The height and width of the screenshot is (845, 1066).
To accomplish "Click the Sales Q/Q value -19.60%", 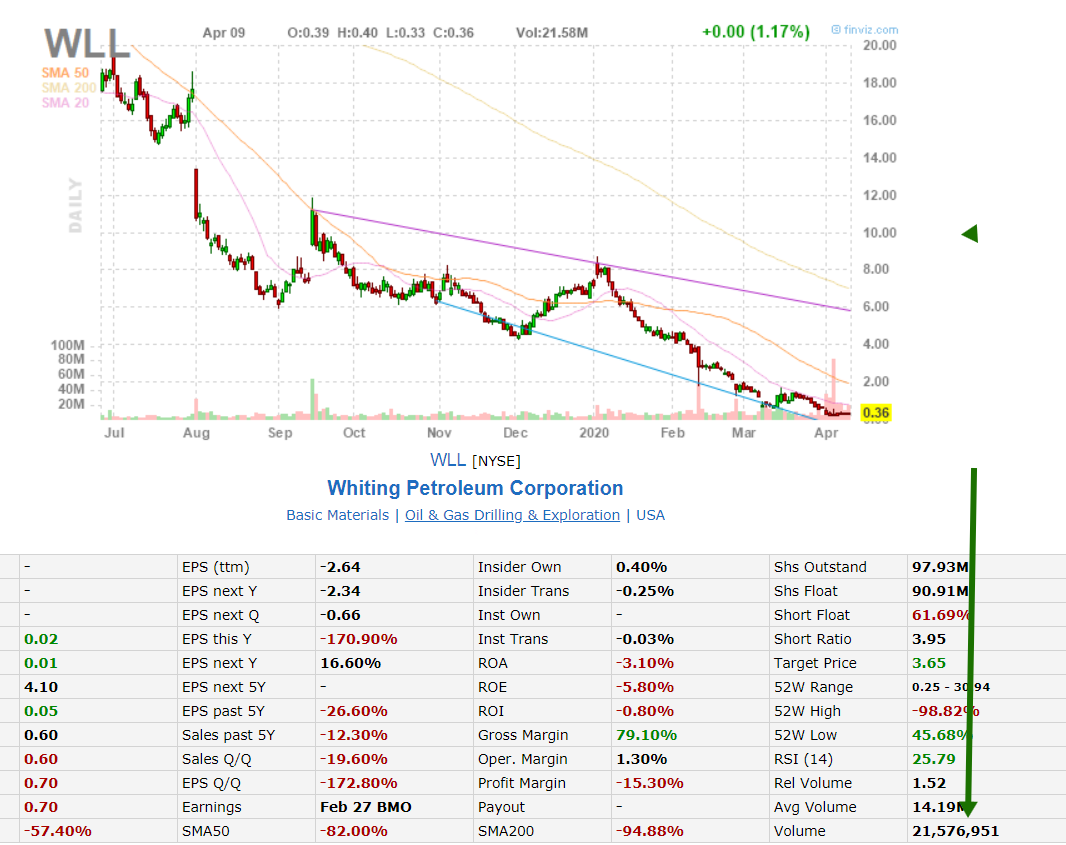I will point(354,759).
